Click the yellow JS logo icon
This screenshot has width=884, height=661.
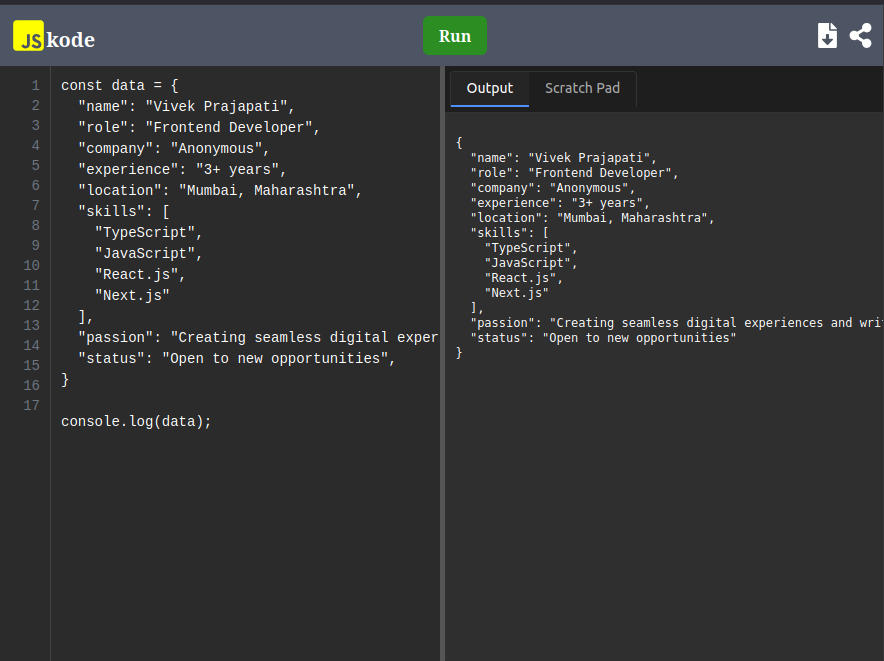pos(28,37)
